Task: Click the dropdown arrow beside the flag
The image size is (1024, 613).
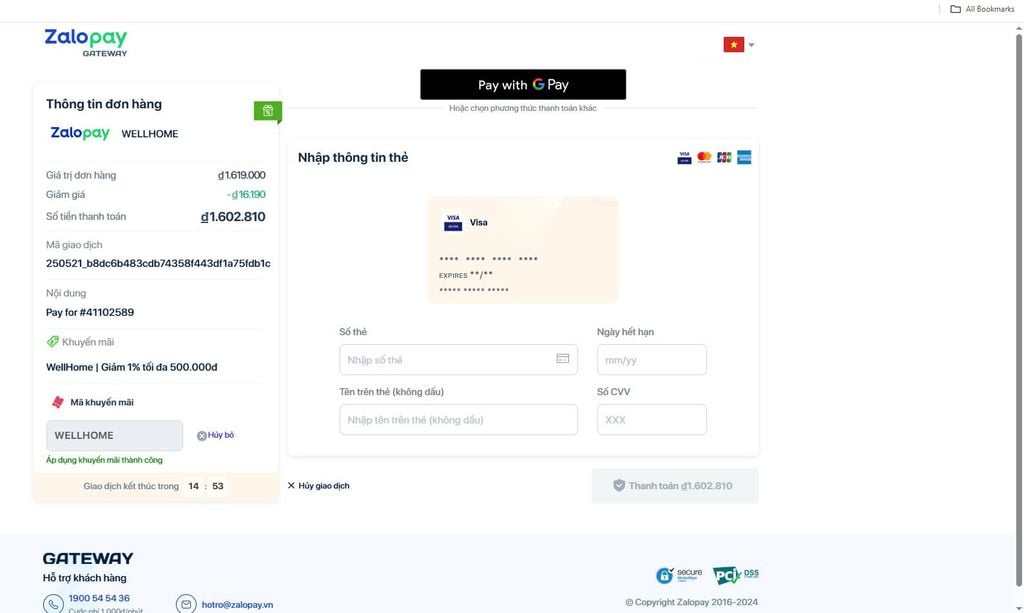Action: 751,45
